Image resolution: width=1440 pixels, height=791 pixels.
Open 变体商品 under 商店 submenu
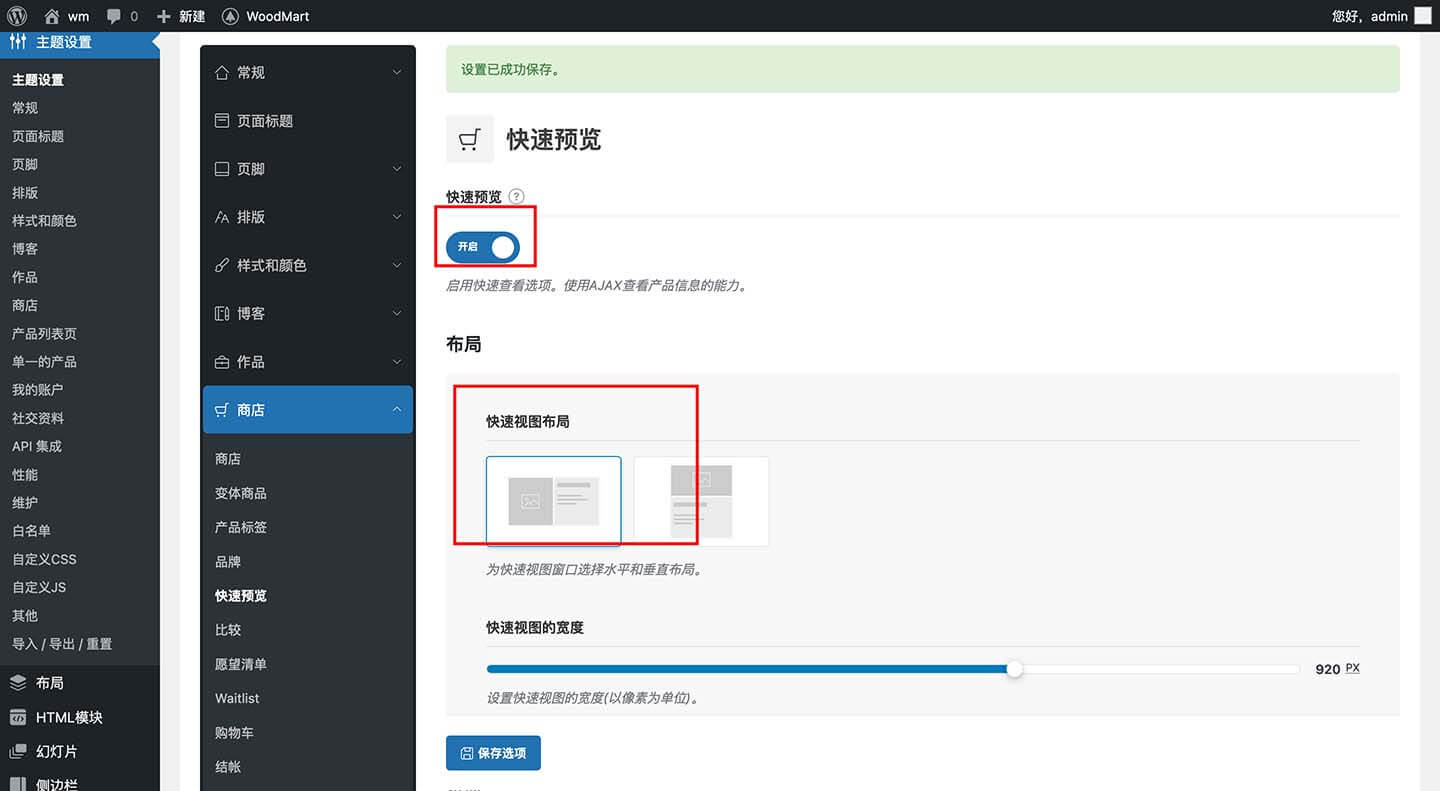tap(241, 493)
